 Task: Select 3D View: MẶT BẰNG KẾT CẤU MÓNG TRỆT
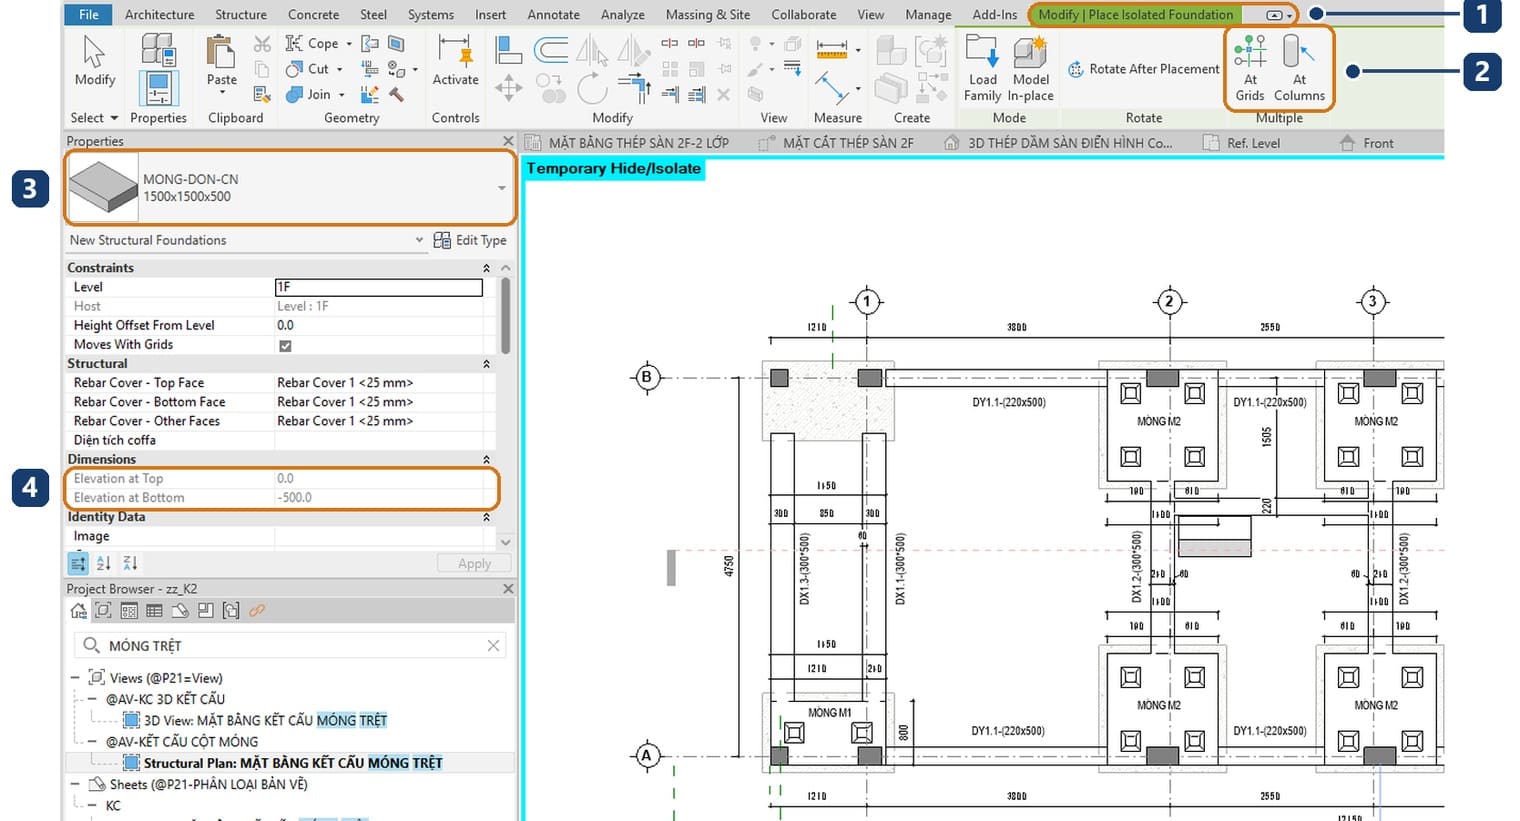click(264, 720)
